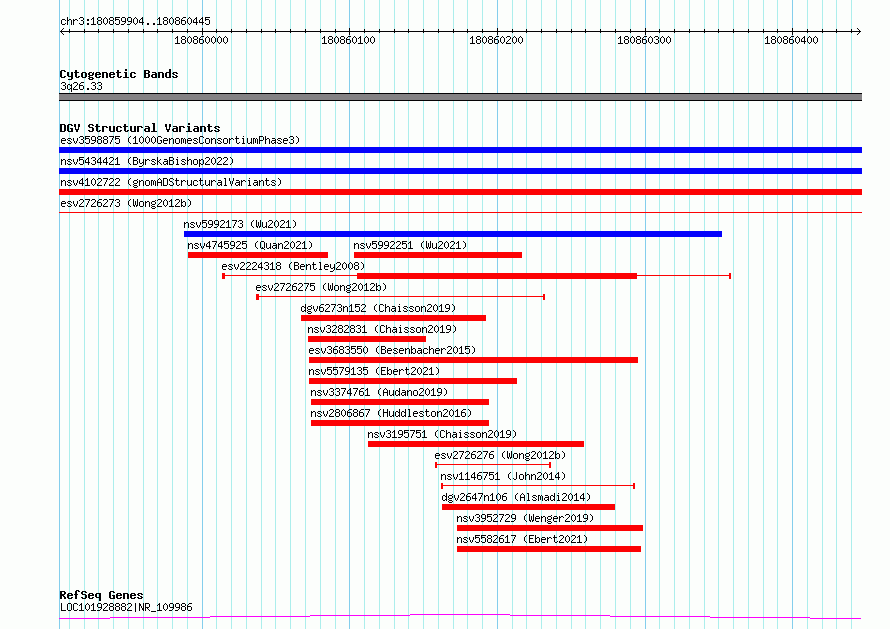Open nsv3952729 Wenger2019 variant label

[525, 518]
